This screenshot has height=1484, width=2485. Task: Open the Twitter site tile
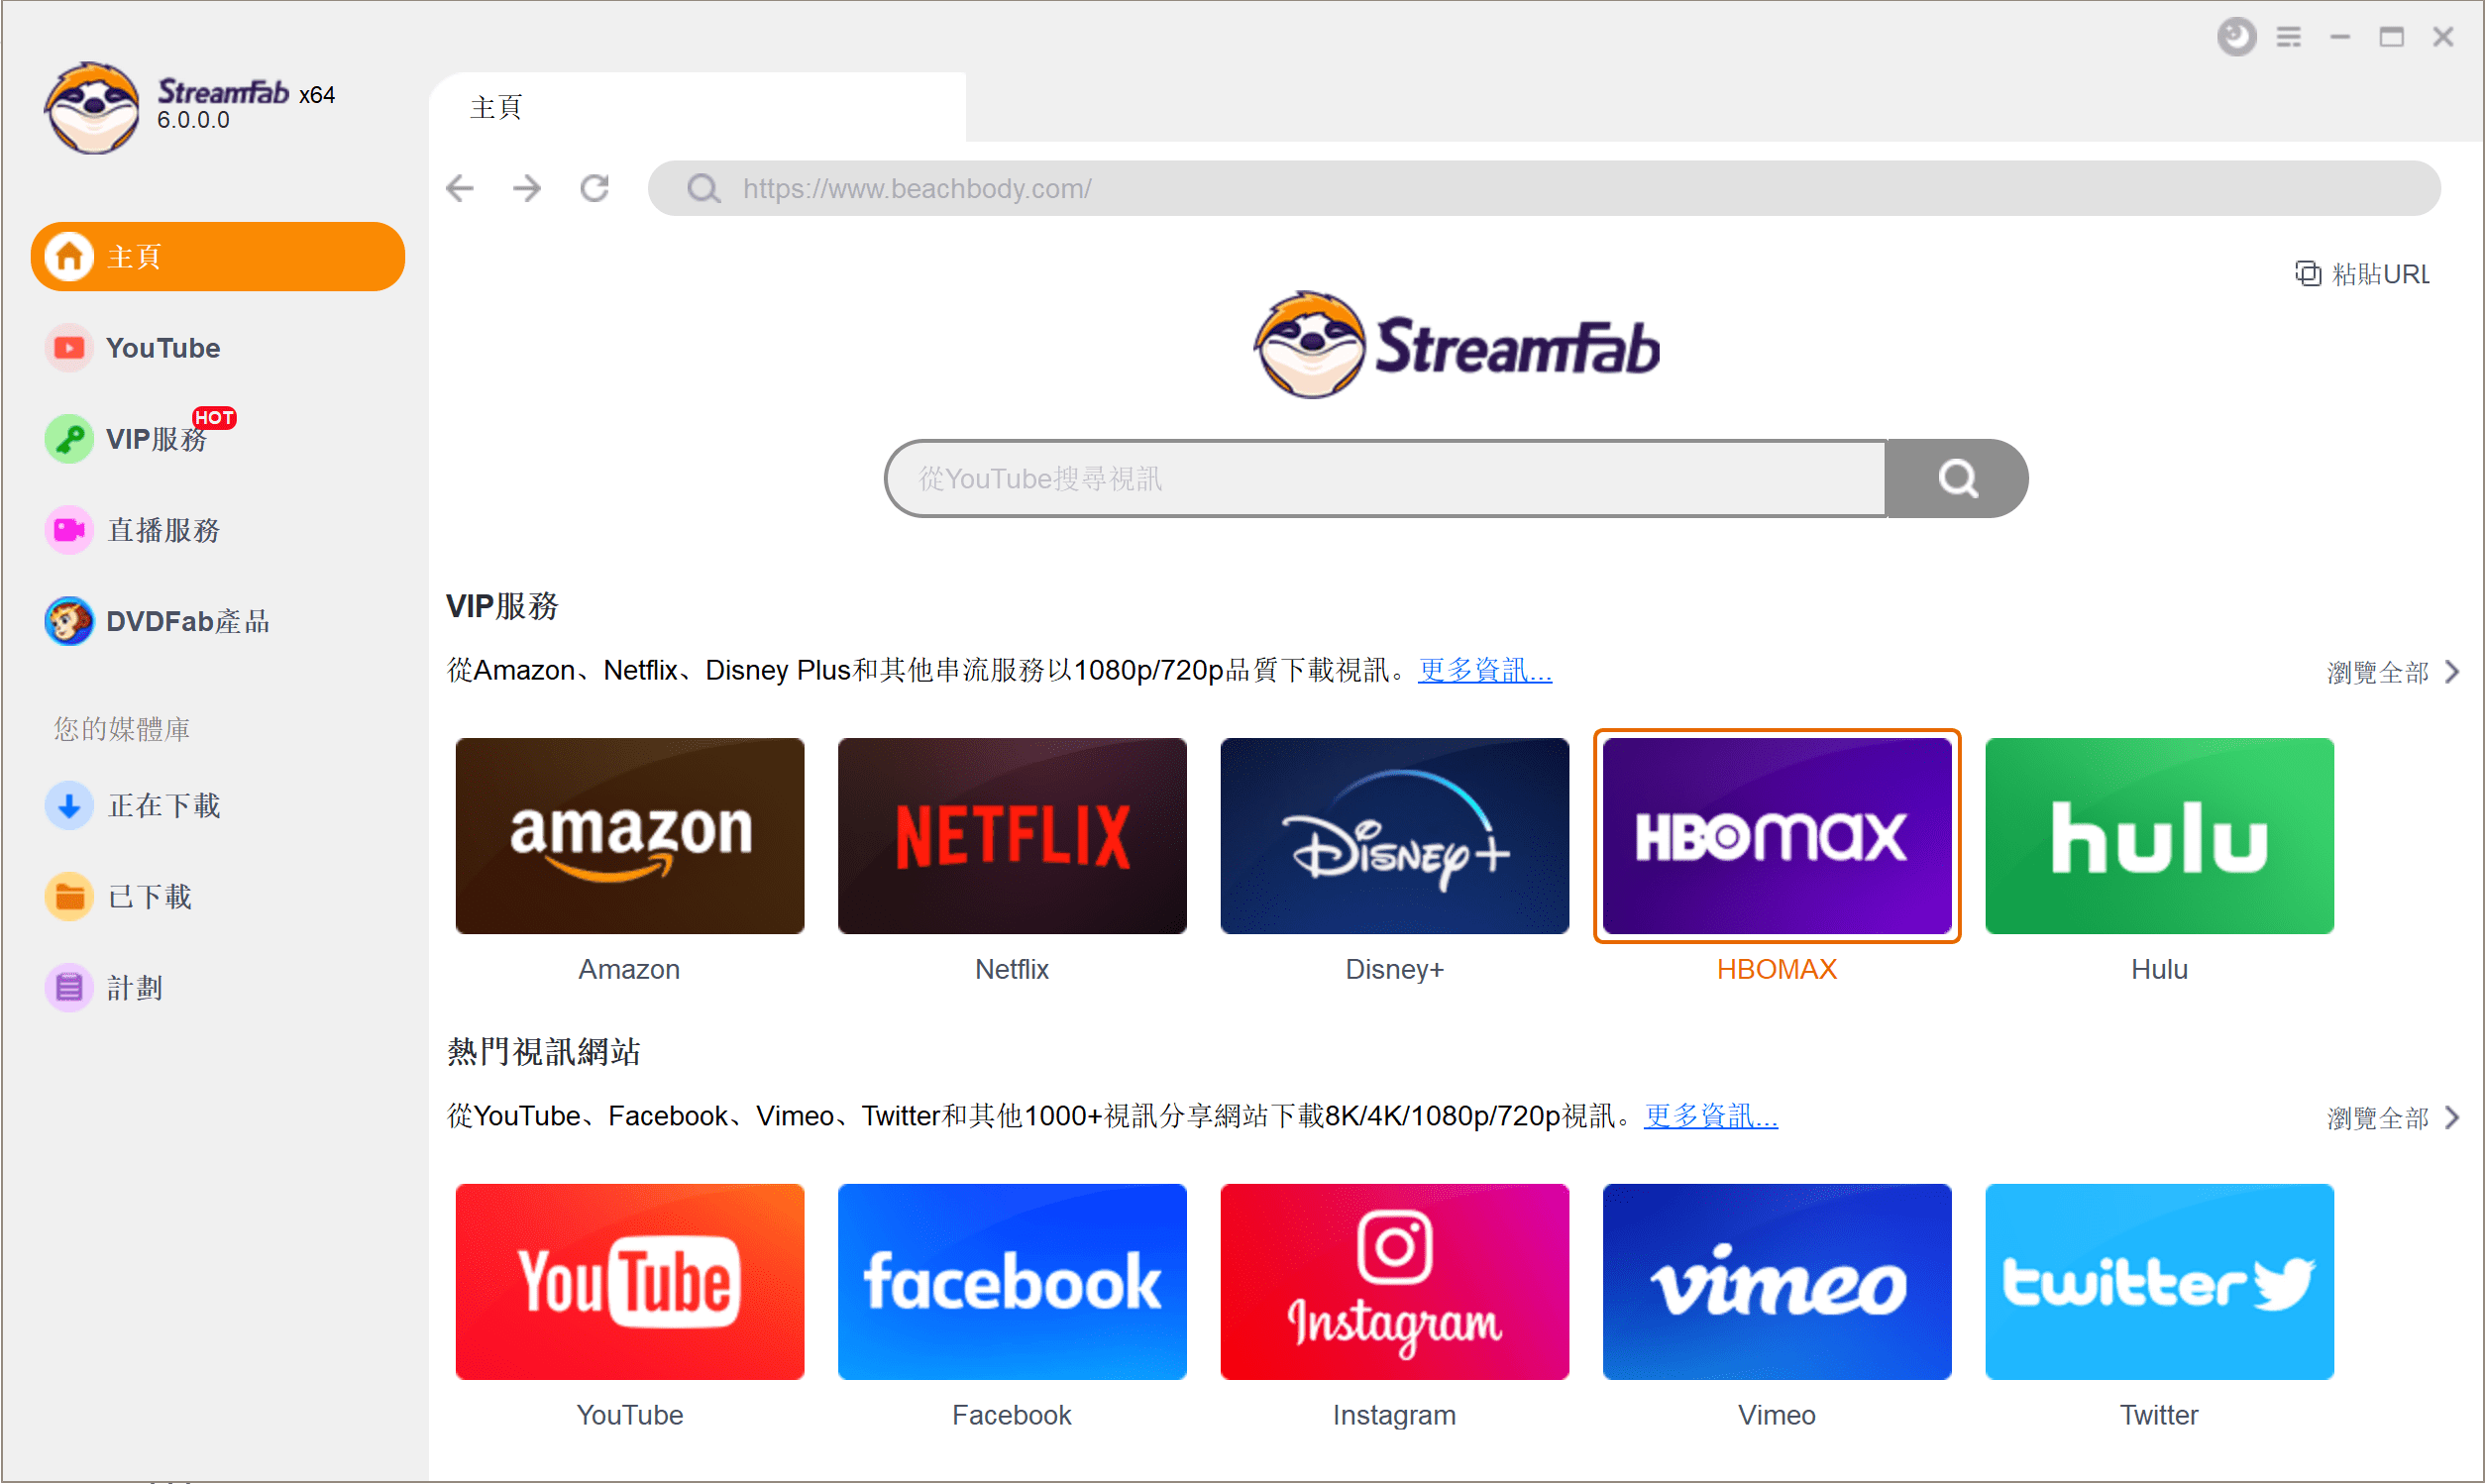(2160, 1282)
